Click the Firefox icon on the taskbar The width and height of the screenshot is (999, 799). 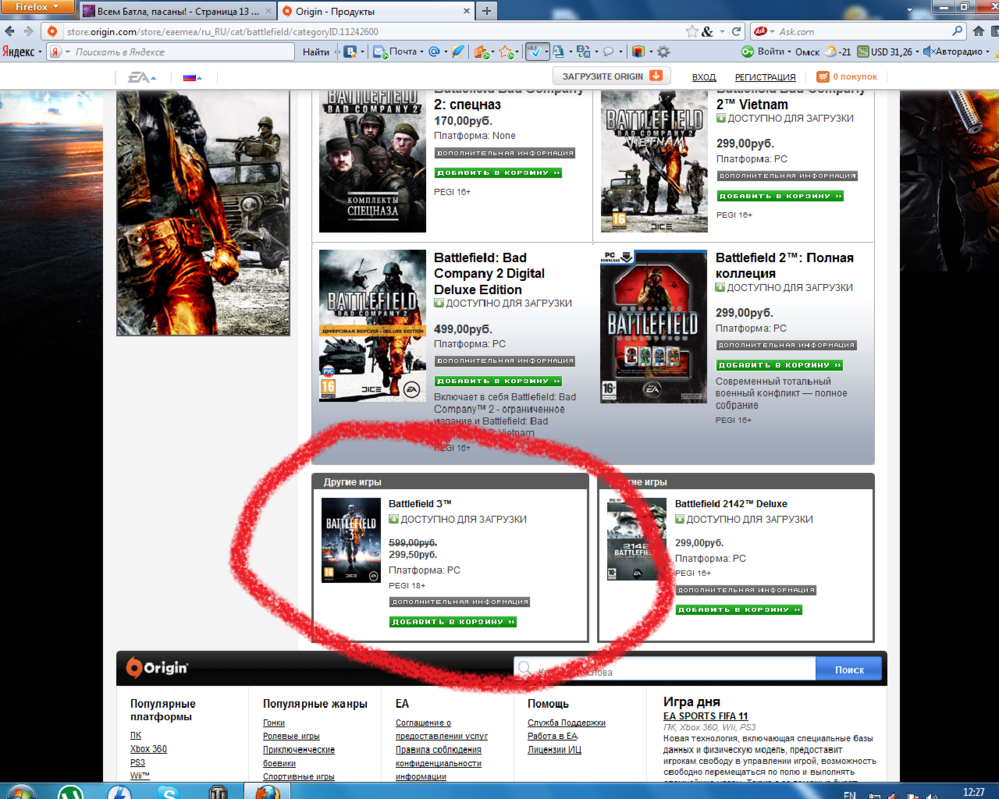pos(268,793)
